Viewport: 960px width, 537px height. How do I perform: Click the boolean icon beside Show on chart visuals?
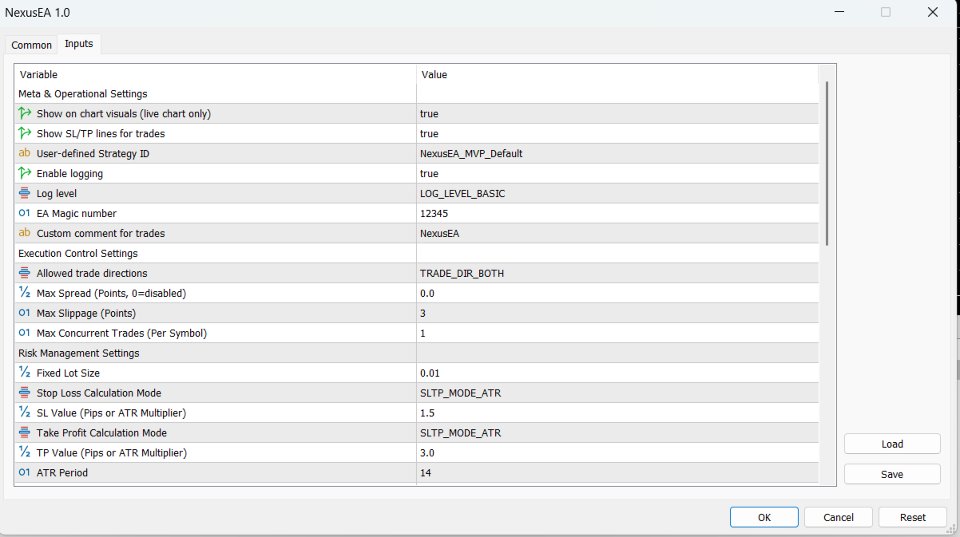24,113
